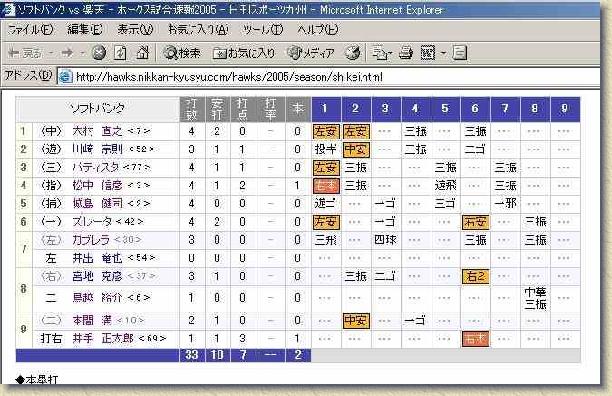Viewport: 612px width, 396px height.
Task: Open player link 井手 正太郎
Action: pyautogui.click(x=103, y=338)
